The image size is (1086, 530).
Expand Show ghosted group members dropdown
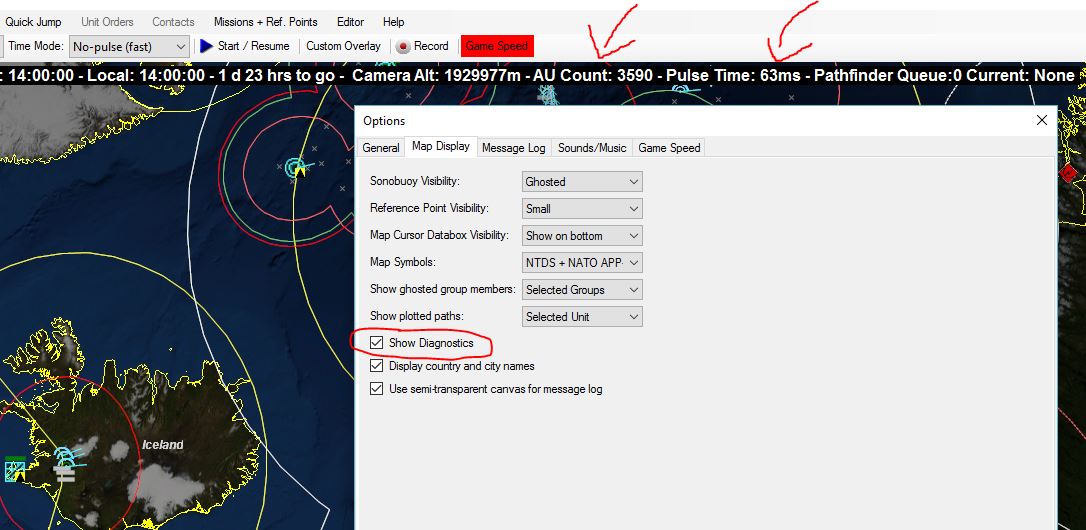(x=582, y=290)
